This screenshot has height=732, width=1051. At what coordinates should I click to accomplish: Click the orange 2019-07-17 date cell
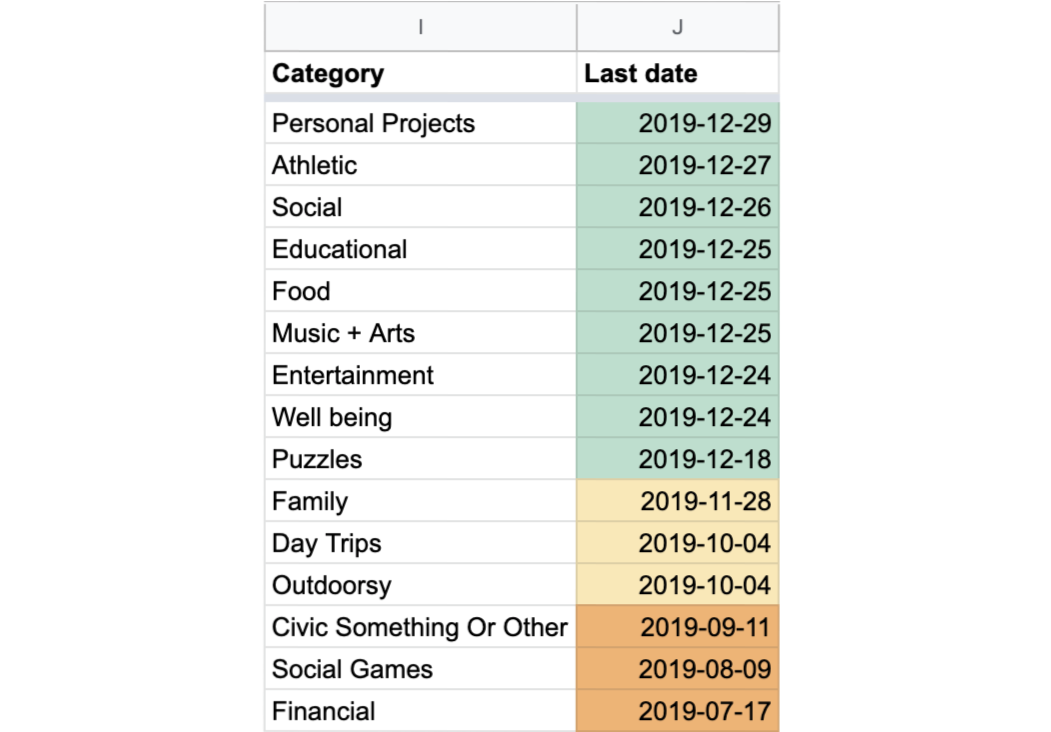(677, 711)
